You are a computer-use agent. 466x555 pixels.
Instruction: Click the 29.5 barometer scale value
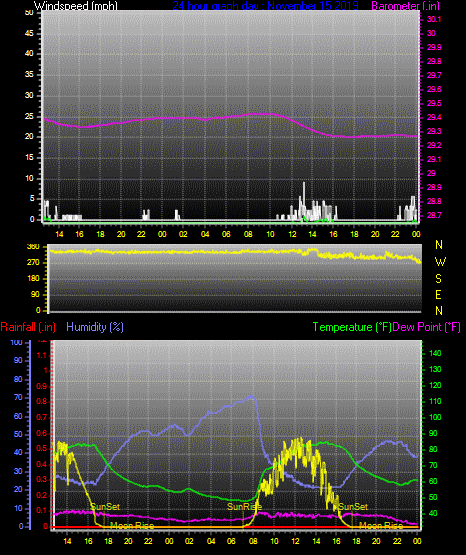[434, 103]
